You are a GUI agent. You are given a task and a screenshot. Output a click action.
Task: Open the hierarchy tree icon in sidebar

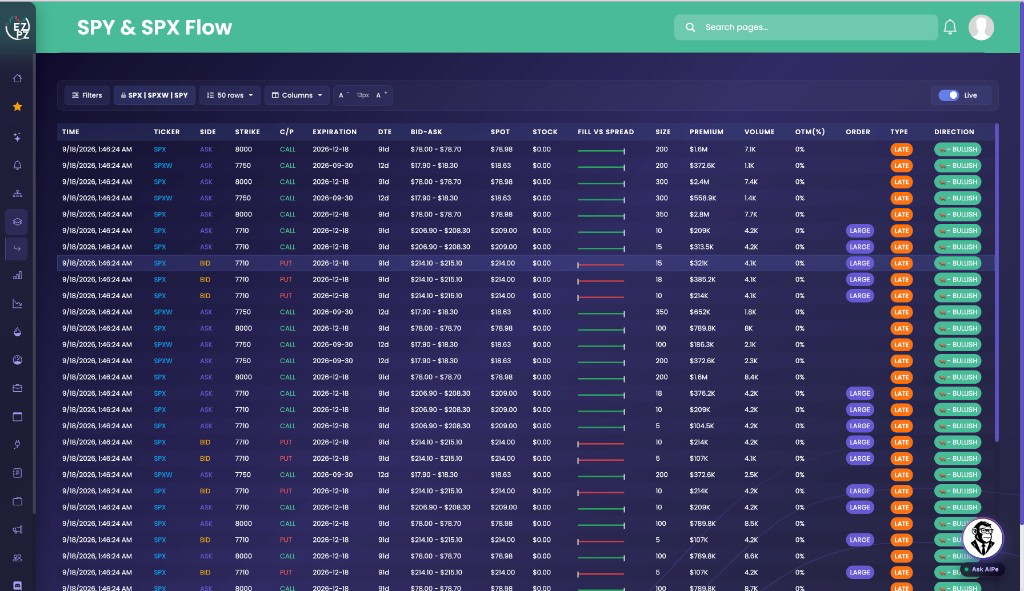18,193
